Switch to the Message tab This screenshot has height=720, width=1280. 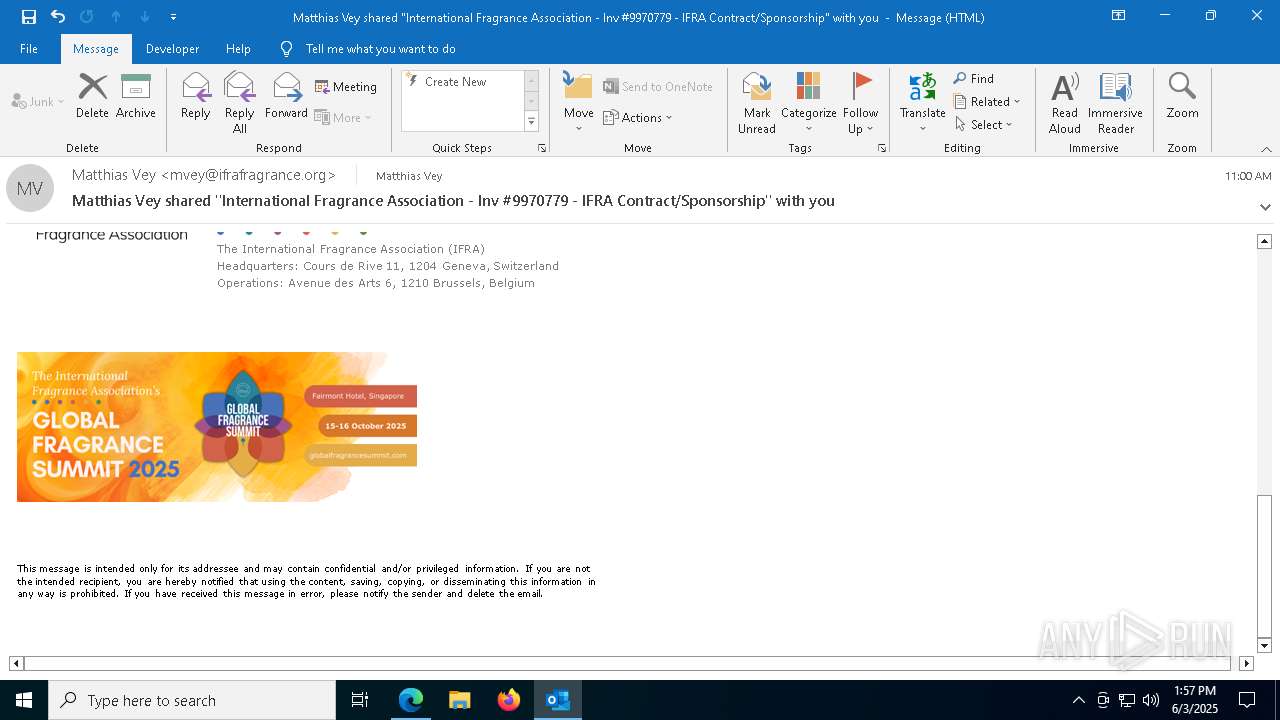96,49
